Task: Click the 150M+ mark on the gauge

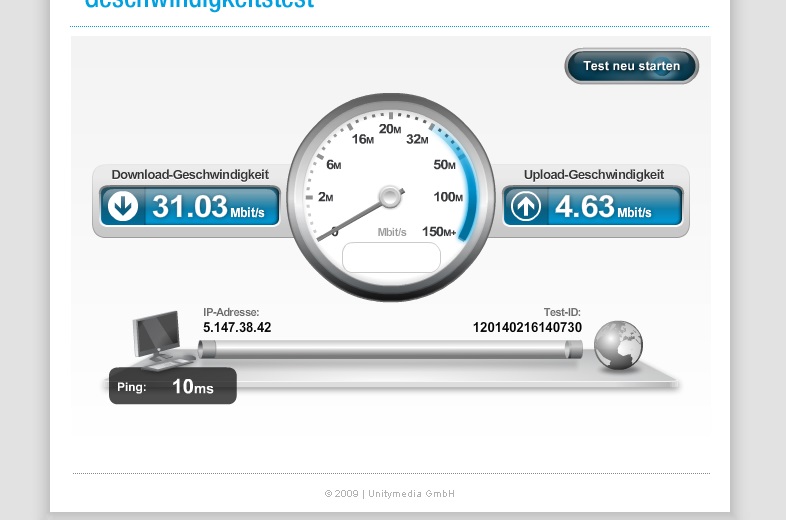Action: pos(439,232)
